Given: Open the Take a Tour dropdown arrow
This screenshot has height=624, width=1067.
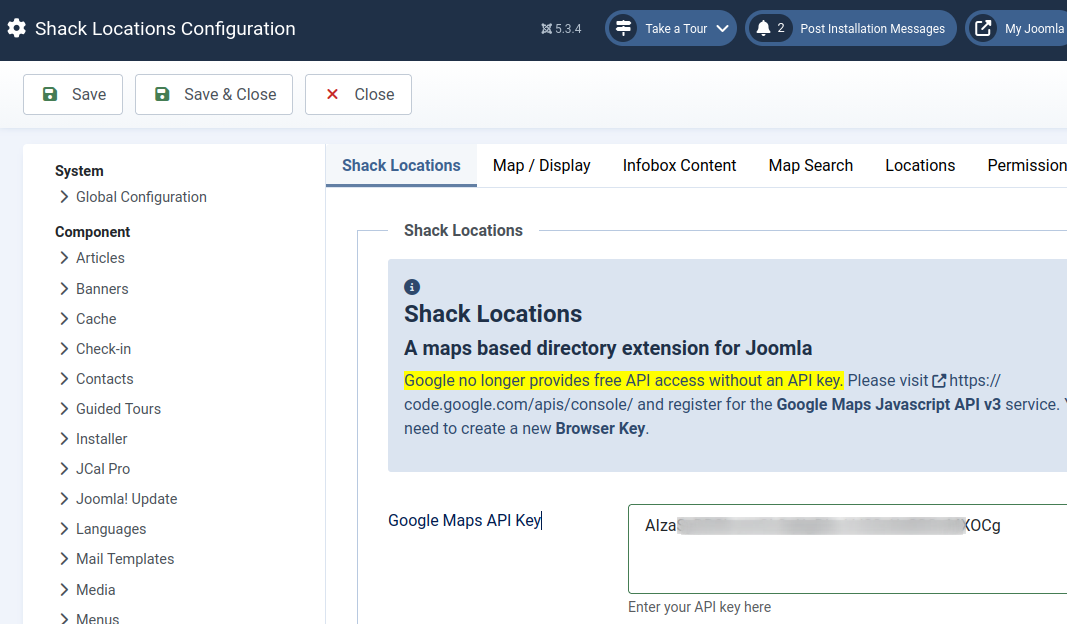Looking at the screenshot, I should (x=720, y=28).
